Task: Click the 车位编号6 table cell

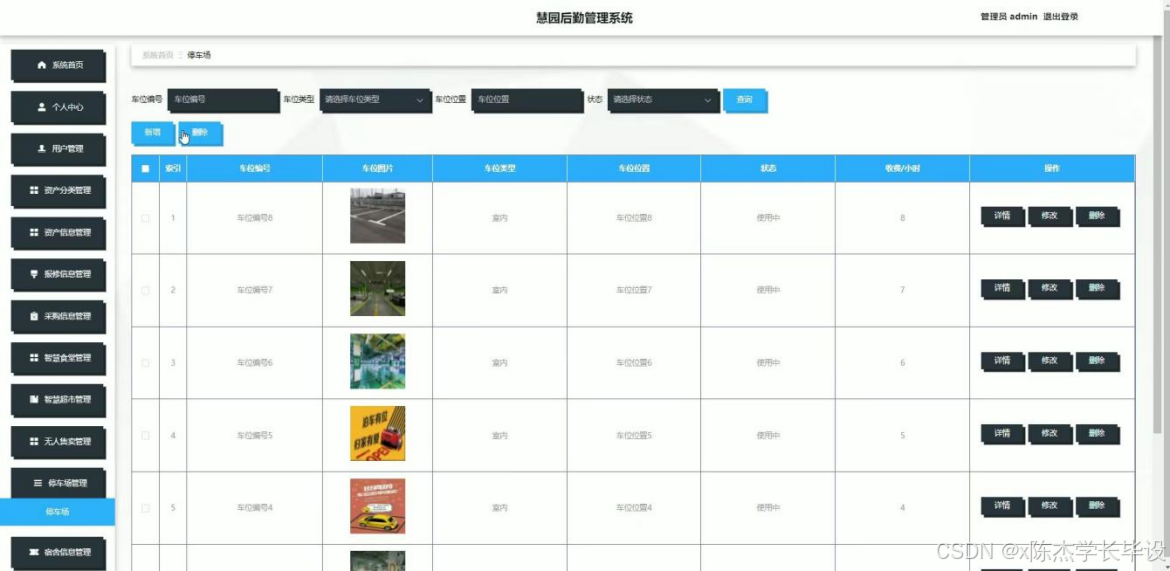Action: (254, 363)
